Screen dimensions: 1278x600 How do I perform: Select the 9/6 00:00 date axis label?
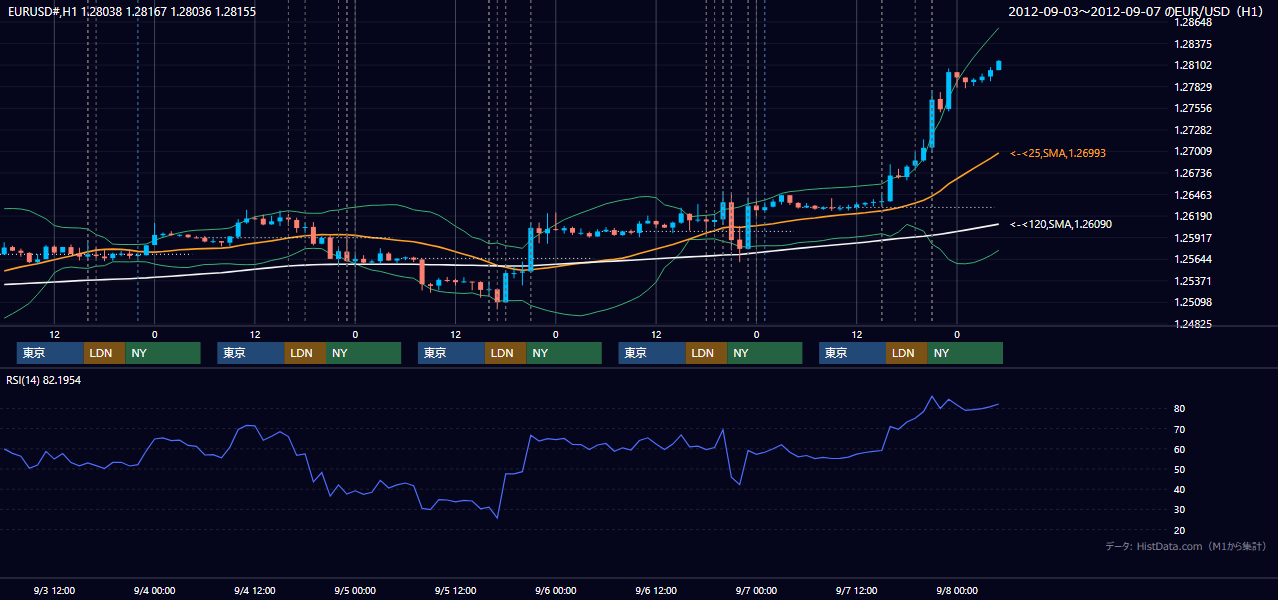[555, 590]
